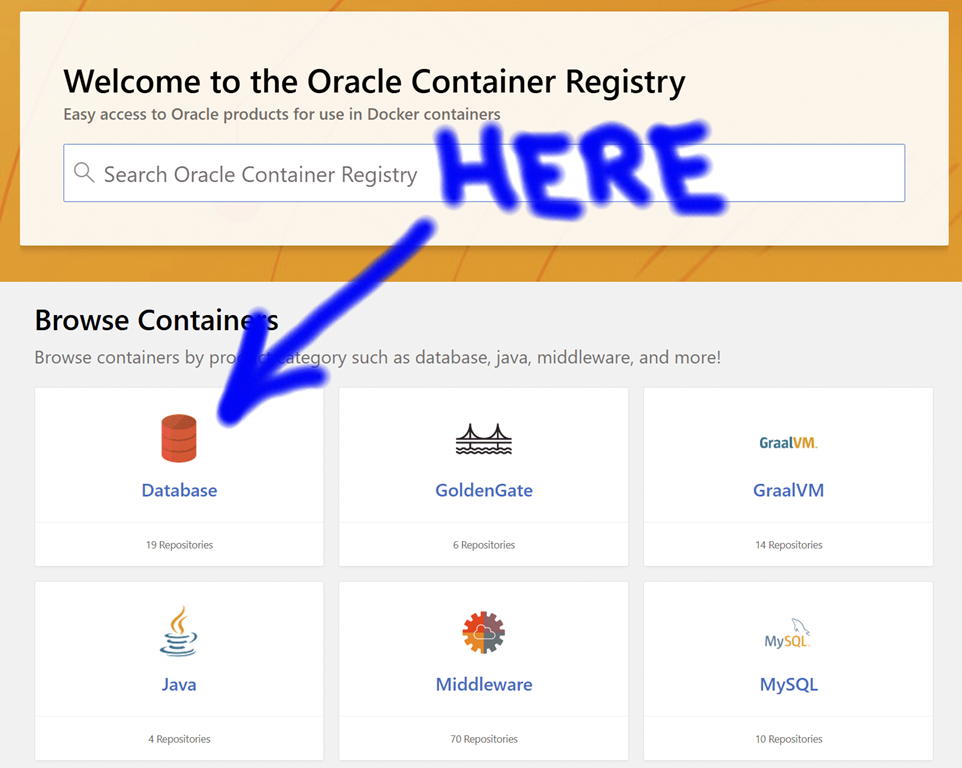This screenshot has width=962, height=768.
Task: Browse the Middleware category link
Action: tap(484, 684)
